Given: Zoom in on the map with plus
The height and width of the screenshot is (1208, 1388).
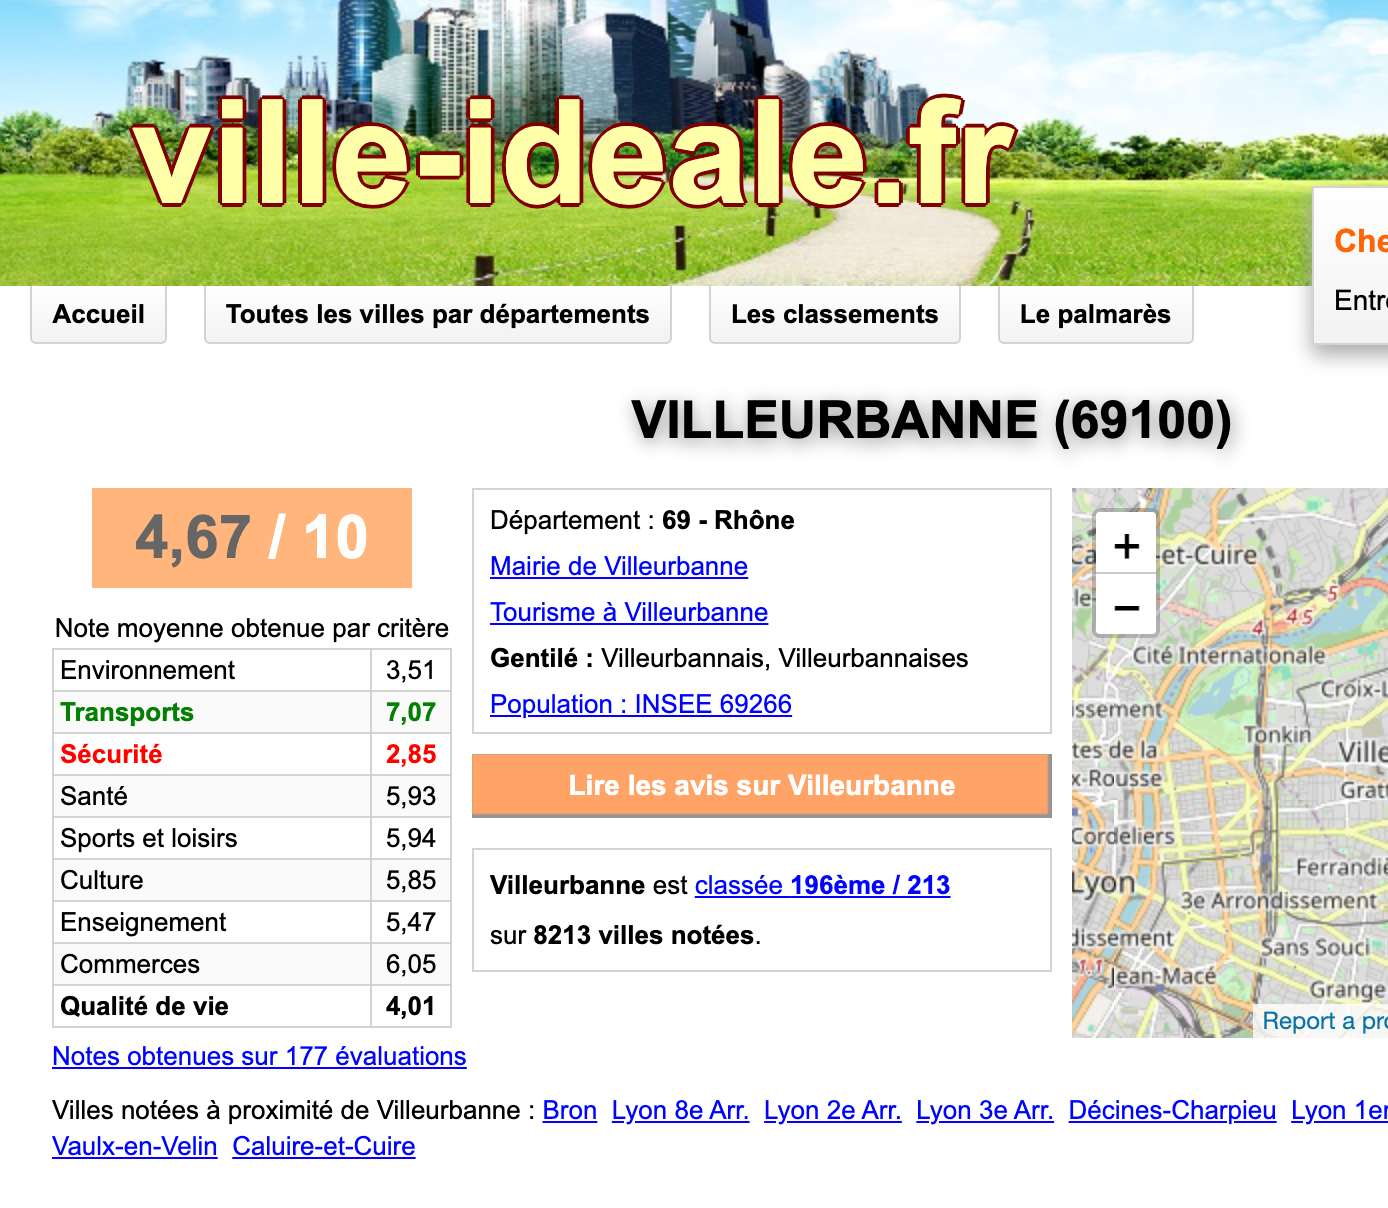Looking at the screenshot, I should [x=1126, y=546].
